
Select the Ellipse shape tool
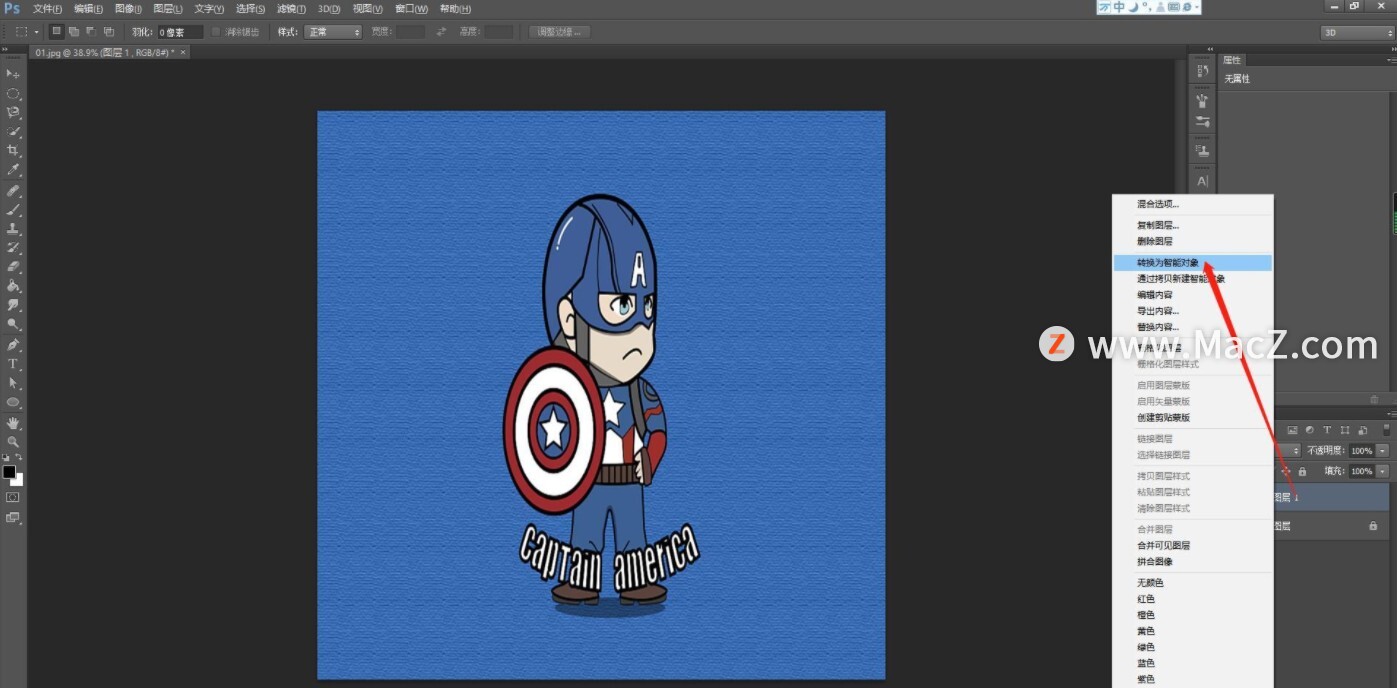coord(13,402)
